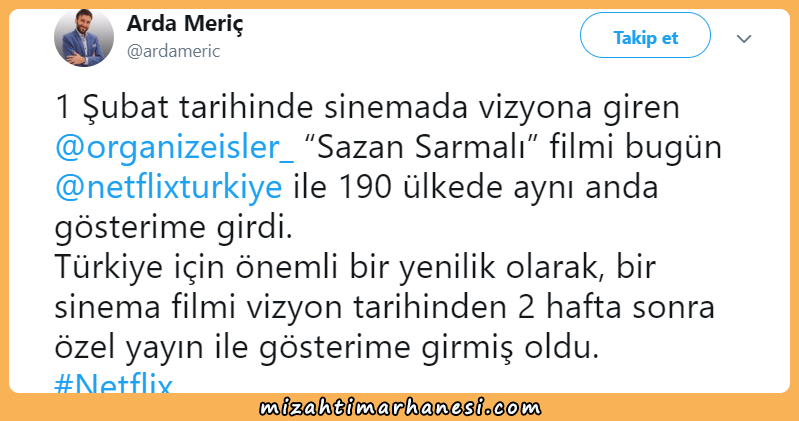Expand the tweet options chevron menu
Image resolution: width=799 pixels, height=421 pixels.
(x=744, y=39)
